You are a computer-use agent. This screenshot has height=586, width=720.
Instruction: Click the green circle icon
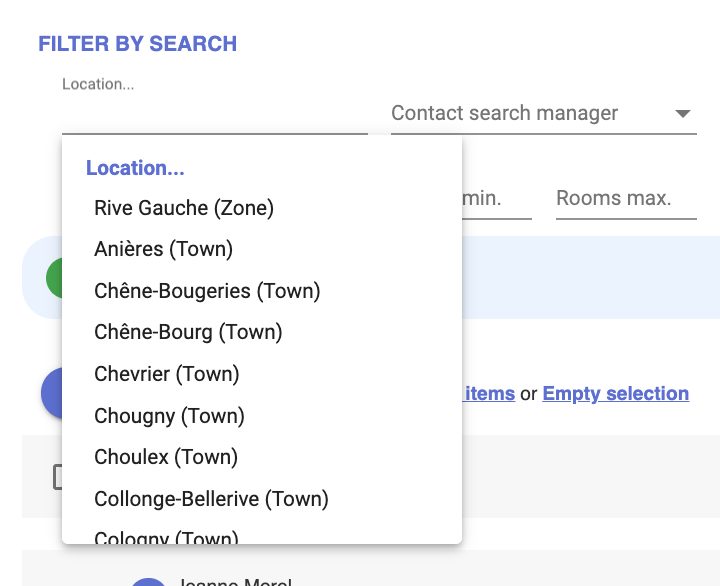54,278
